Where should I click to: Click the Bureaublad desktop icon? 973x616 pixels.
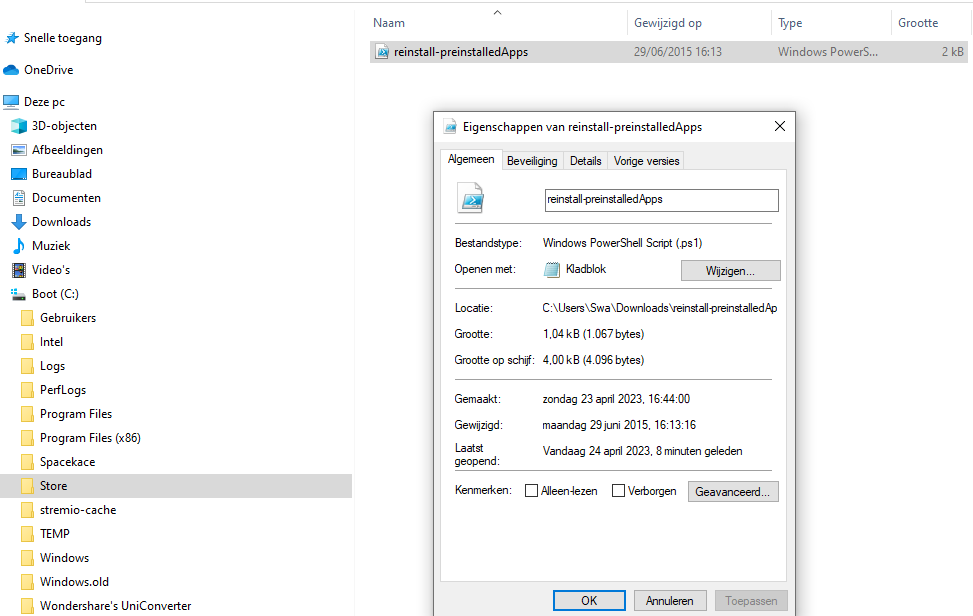point(19,174)
